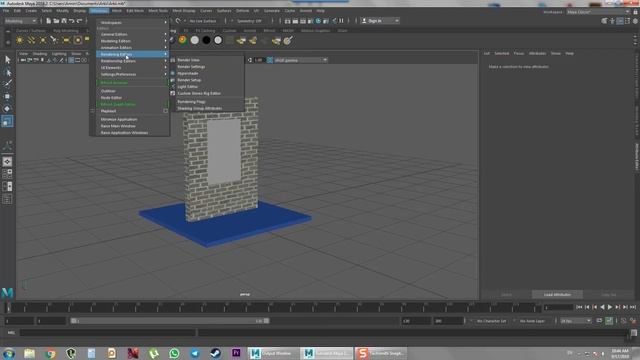Open Playblast options box
The image size is (640, 360).
coord(165,111)
